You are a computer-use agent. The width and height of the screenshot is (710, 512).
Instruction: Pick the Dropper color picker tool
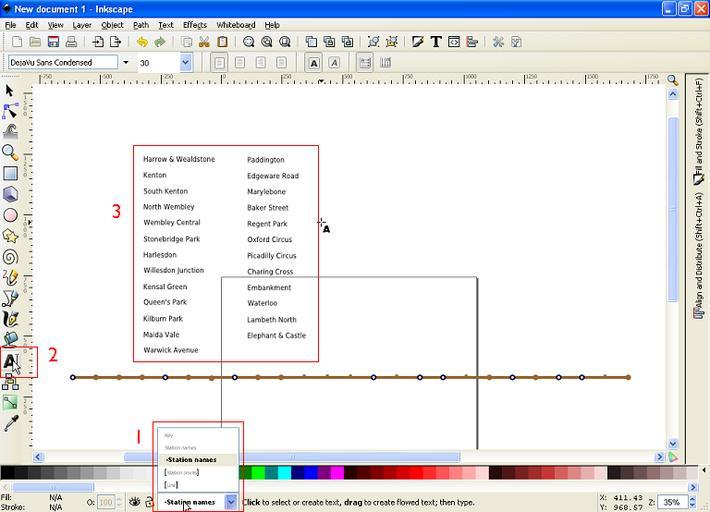(x=11, y=423)
